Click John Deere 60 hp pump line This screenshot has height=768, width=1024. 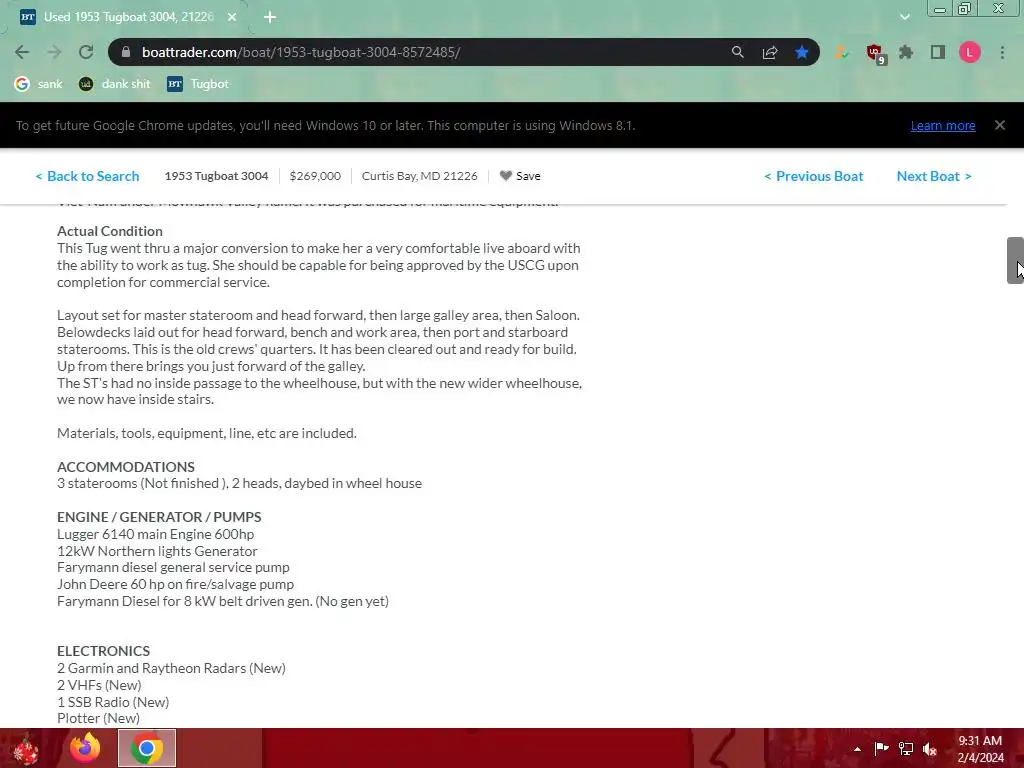175,584
